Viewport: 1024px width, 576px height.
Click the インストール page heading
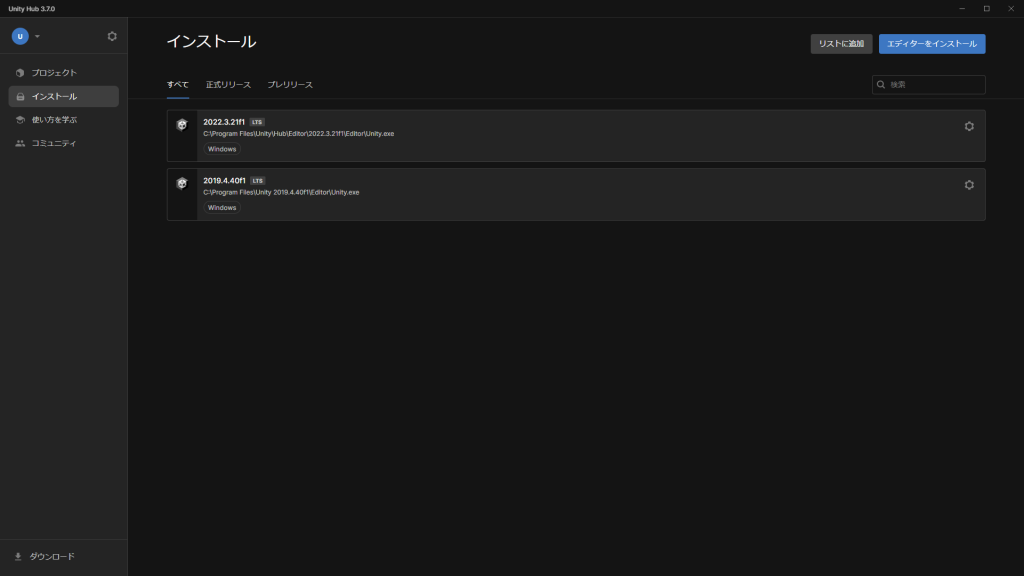(212, 42)
